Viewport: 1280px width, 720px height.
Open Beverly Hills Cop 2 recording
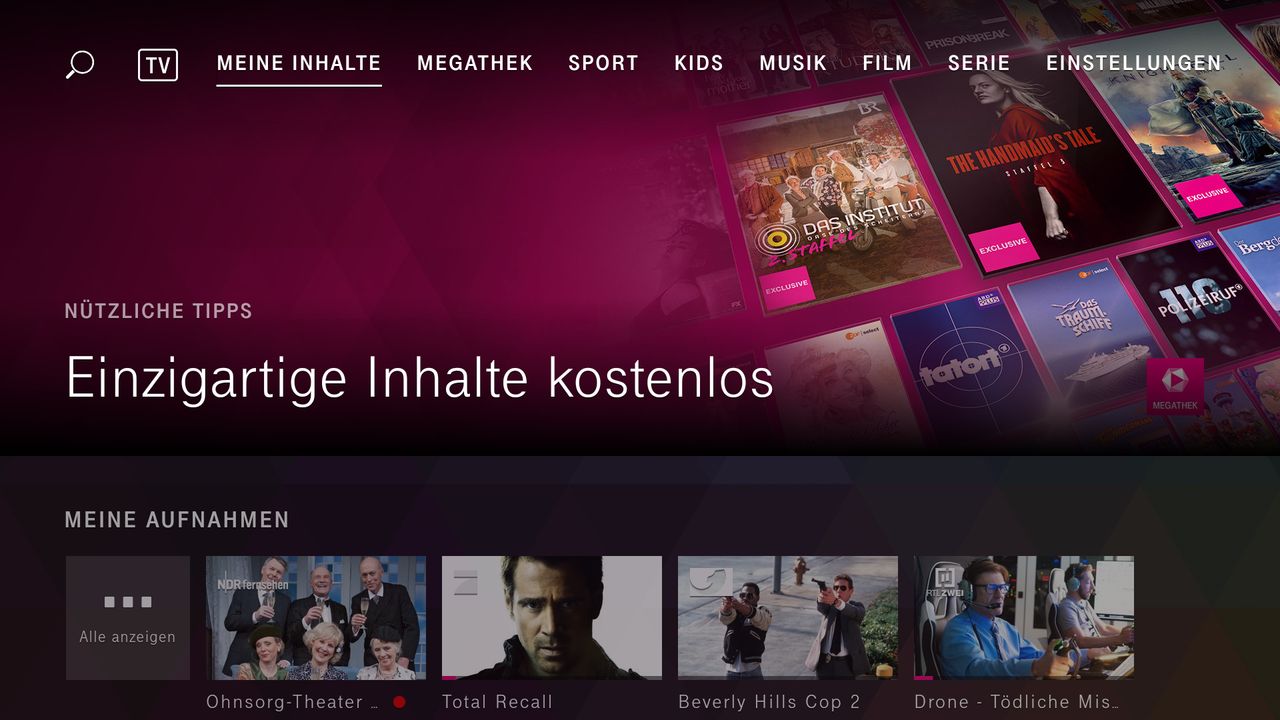point(788,618)
